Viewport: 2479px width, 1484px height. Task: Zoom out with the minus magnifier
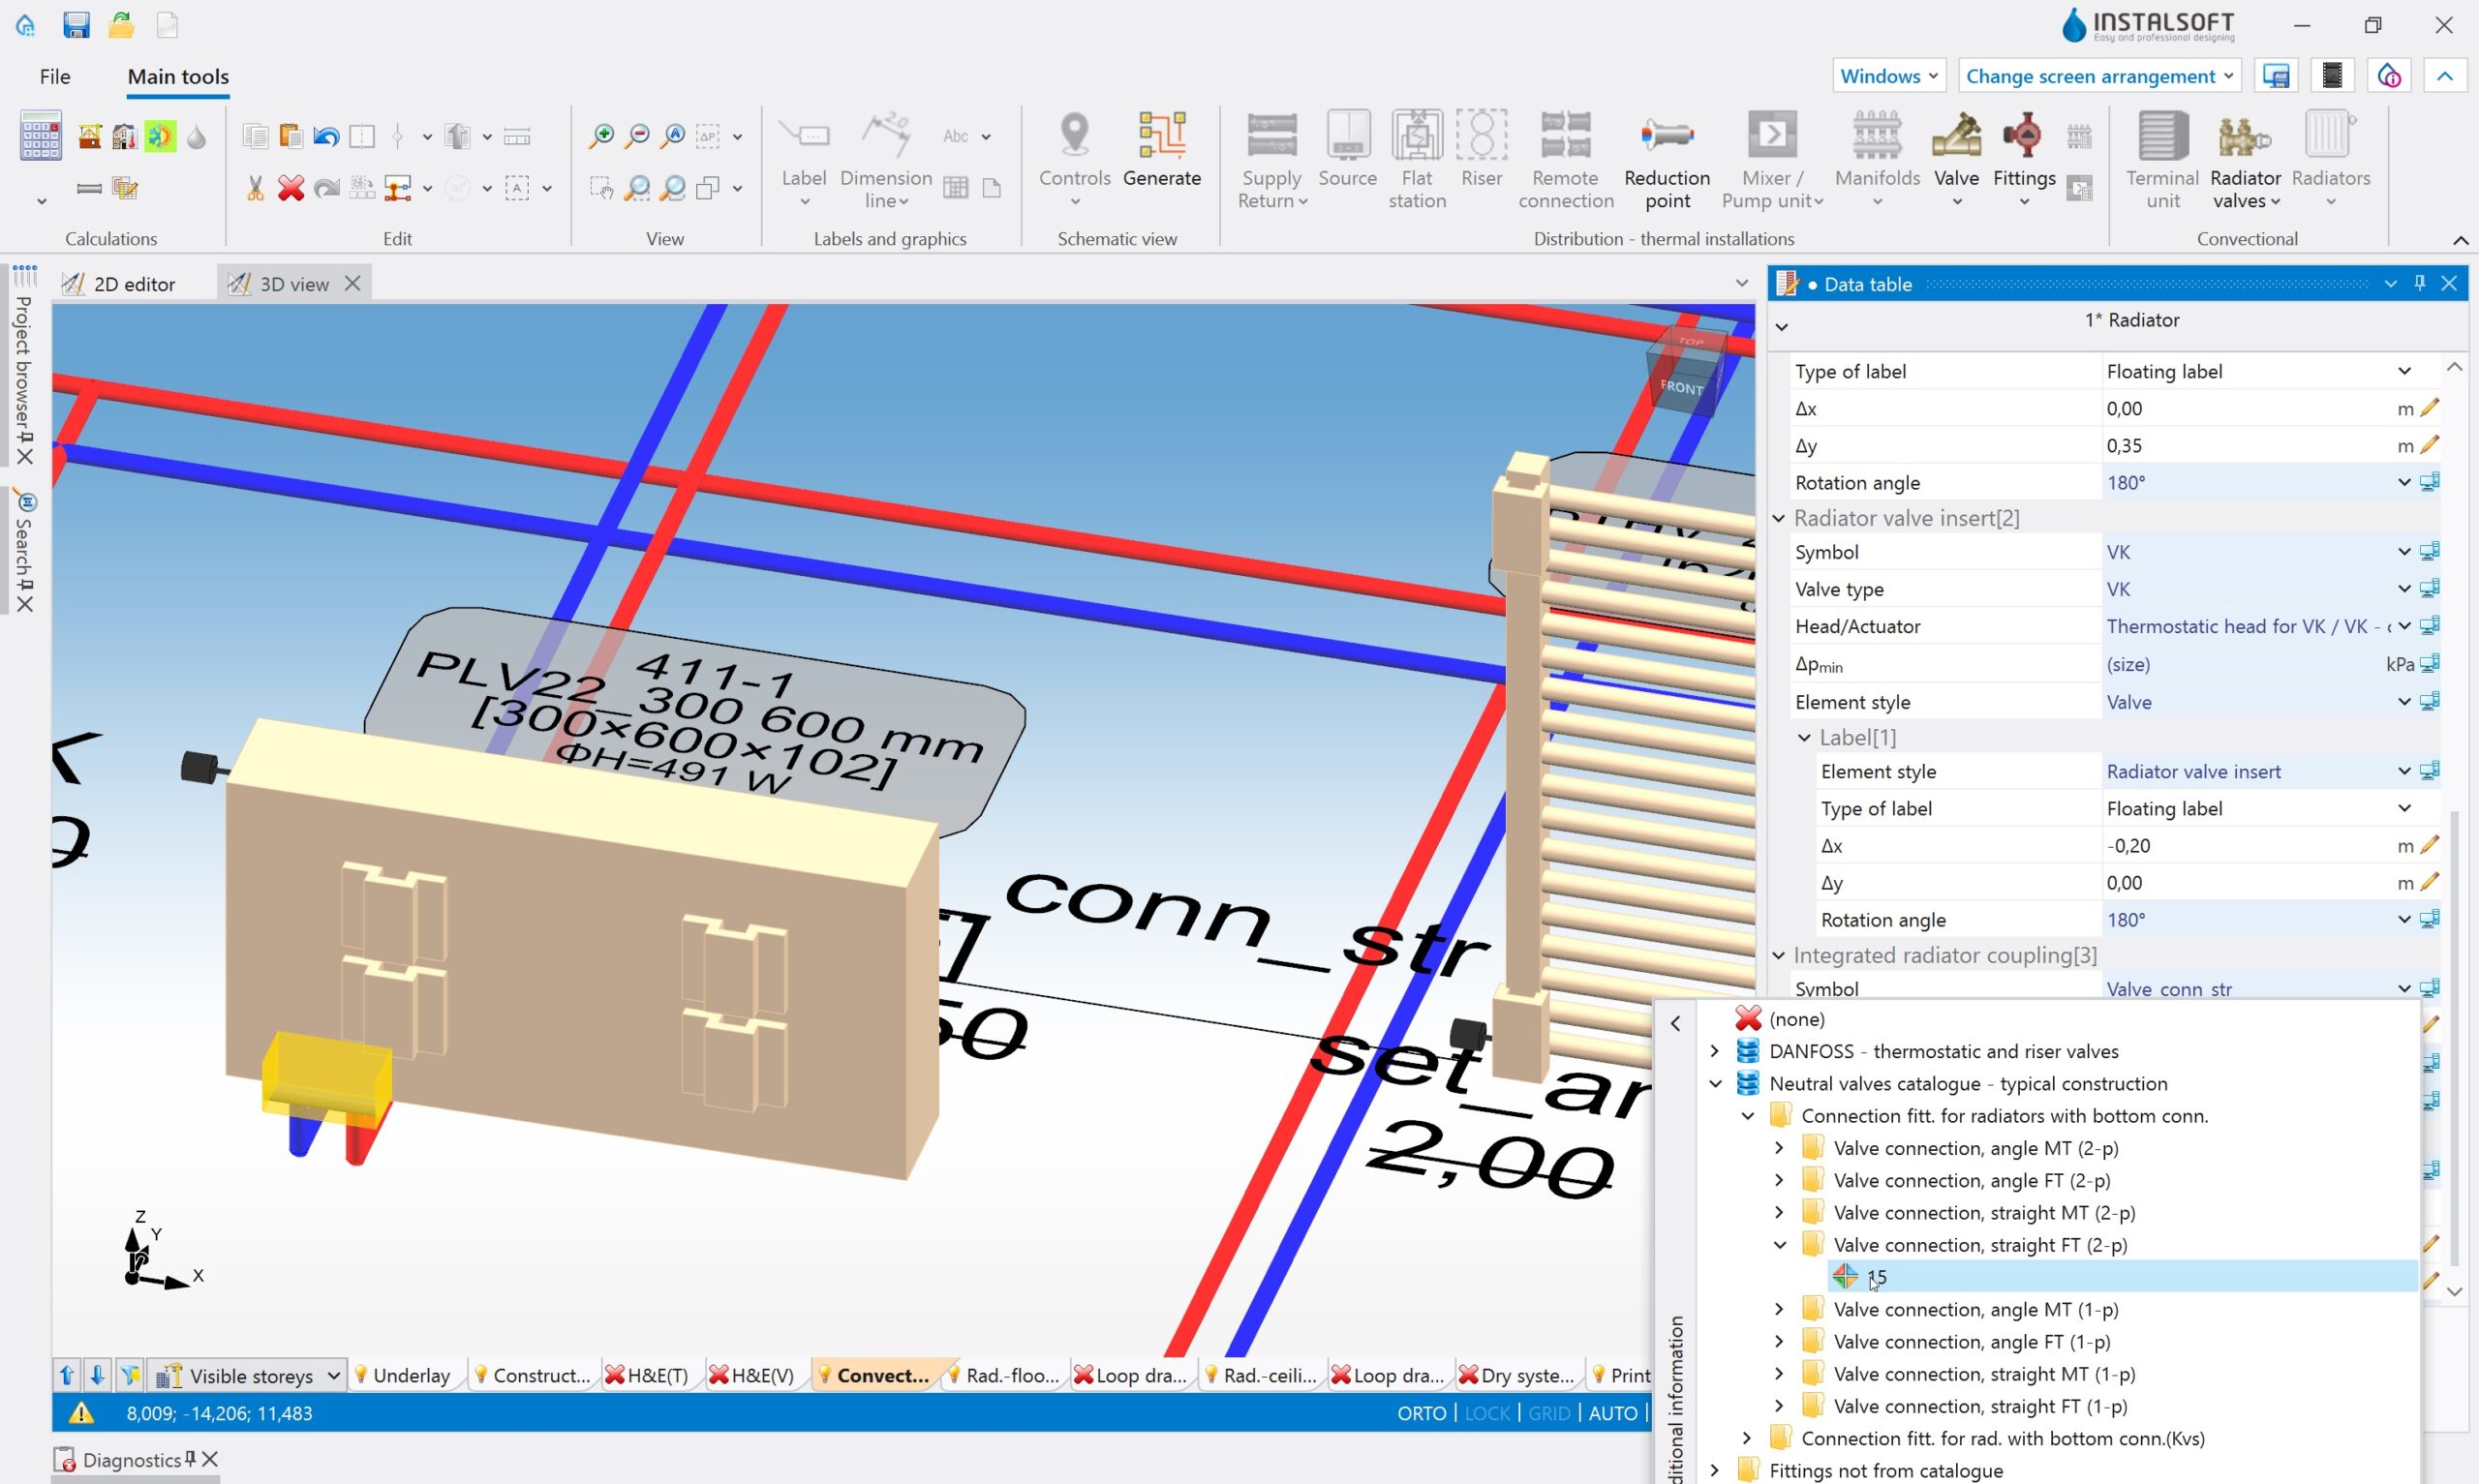(637, 136)
